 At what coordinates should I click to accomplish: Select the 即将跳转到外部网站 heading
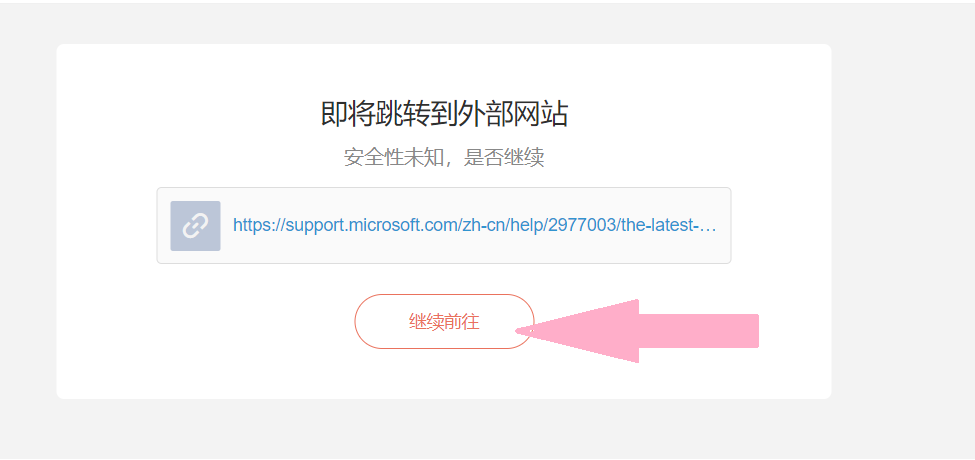[444, 114]
